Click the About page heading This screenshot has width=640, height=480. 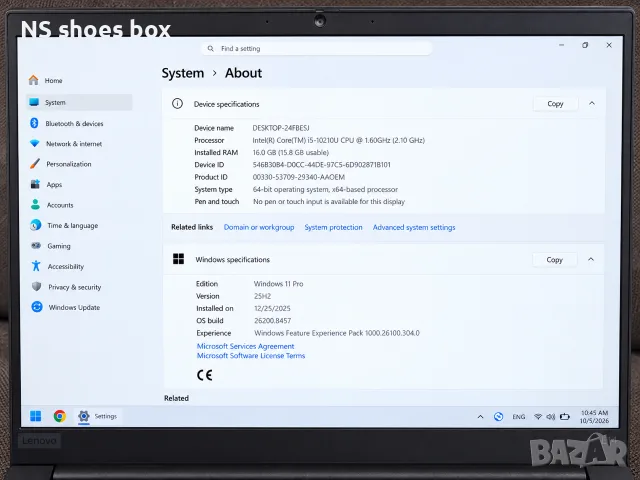[x=243, y=73]
